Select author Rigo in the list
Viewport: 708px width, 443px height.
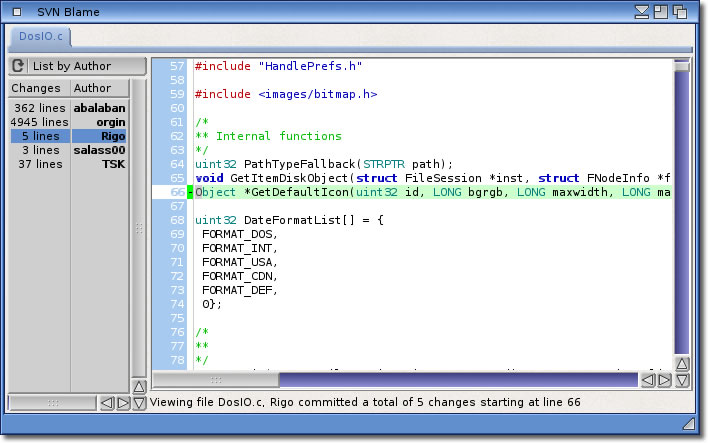(68, 136)
